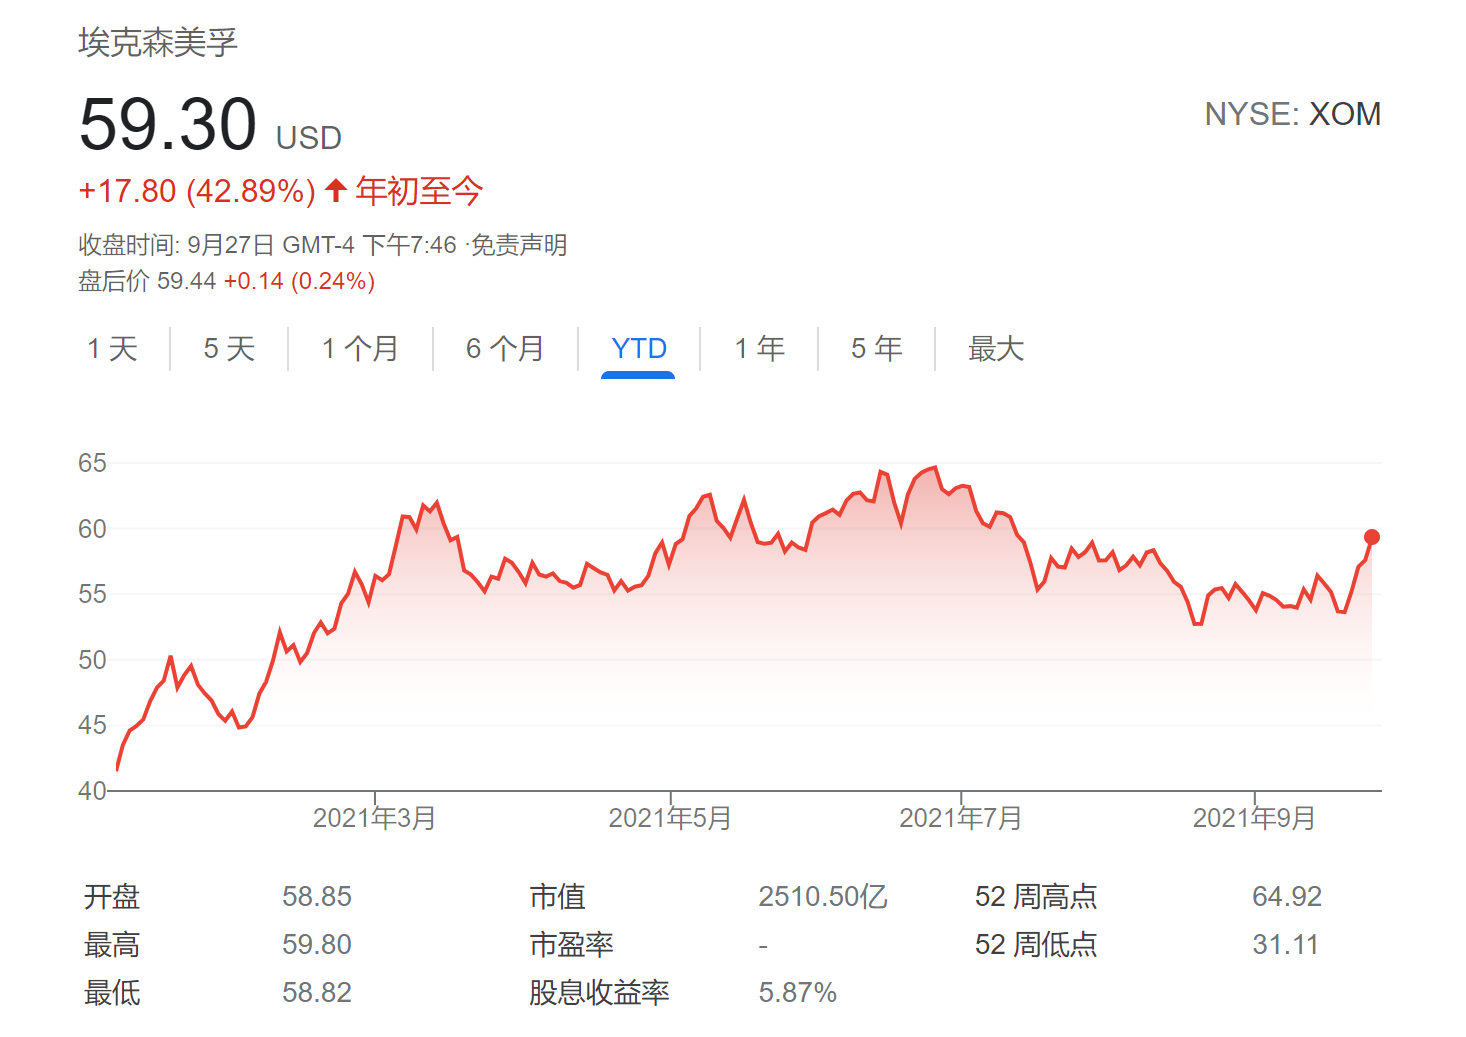Click the 2021年3月 axis label
1466x1037 pixels.
pyautogui.click(x=374, y=818)
